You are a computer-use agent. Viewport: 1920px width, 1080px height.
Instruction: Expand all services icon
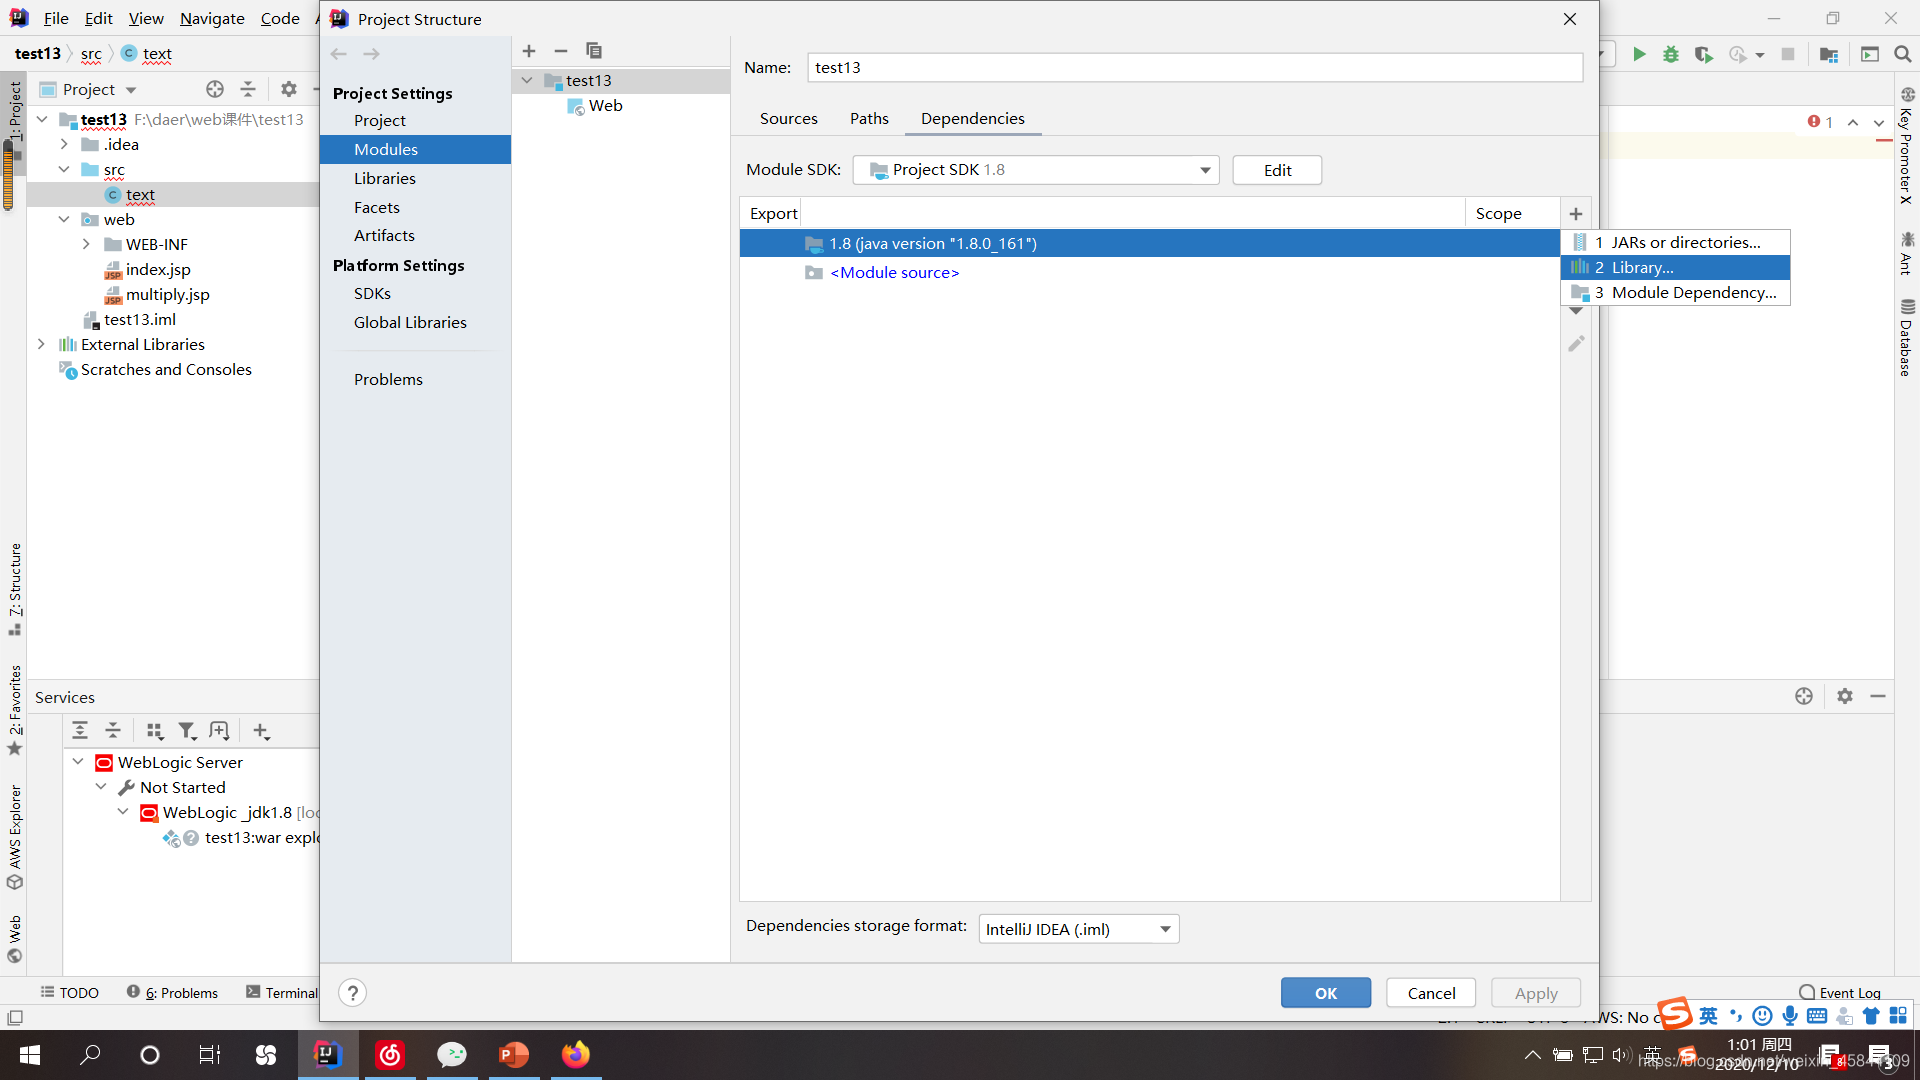80,731
